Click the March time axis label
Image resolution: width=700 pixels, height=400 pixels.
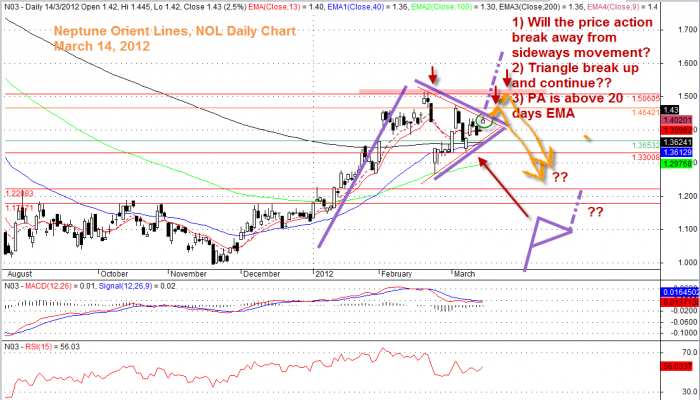tap(464, 274)
